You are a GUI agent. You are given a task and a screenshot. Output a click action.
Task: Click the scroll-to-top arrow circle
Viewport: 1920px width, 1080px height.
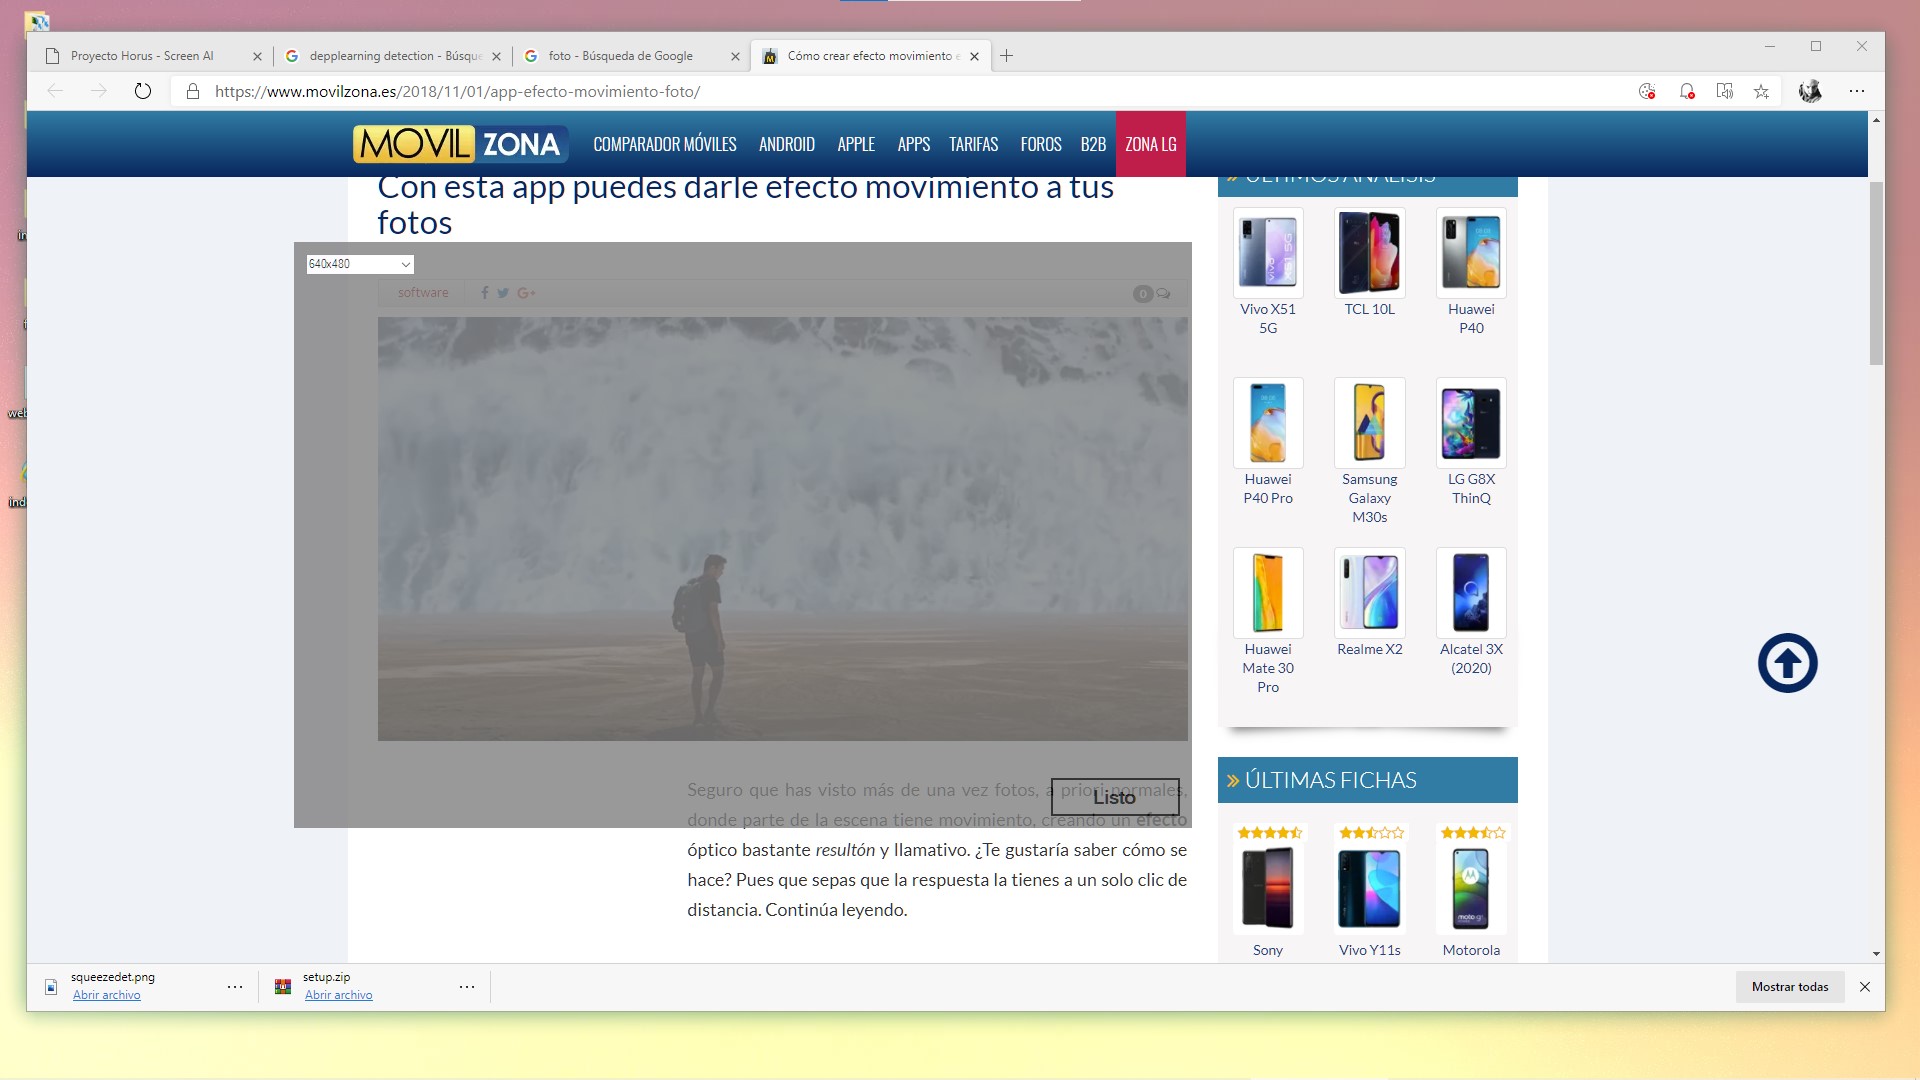click(x=1787, y=663)
